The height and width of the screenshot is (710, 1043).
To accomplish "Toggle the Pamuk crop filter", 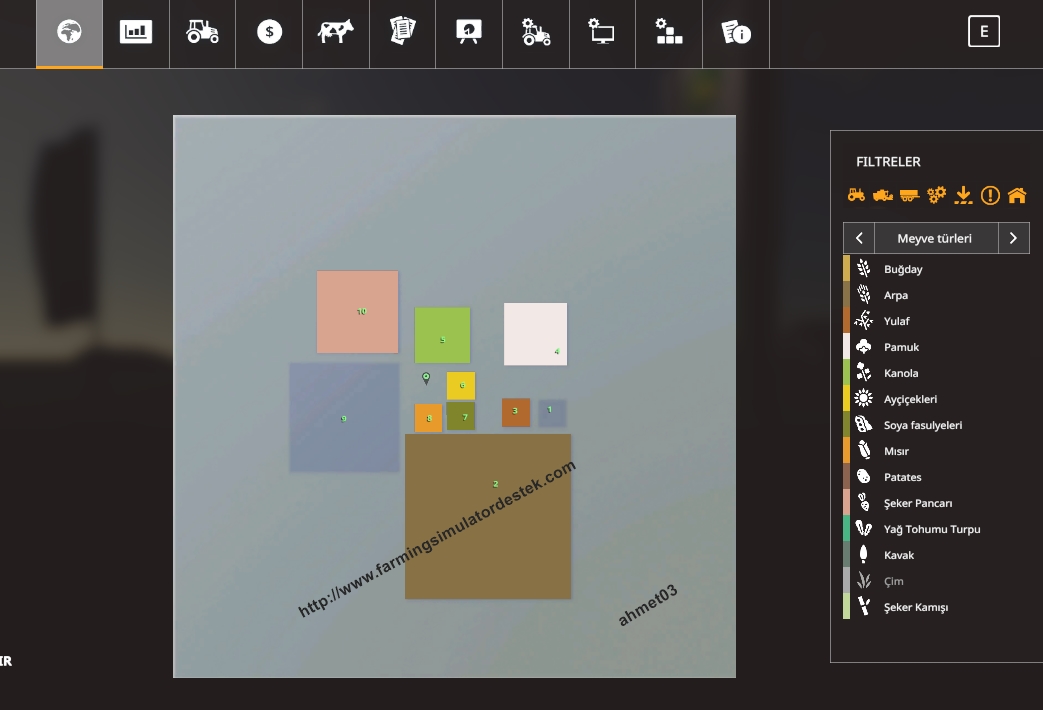I will coord(901,347).
